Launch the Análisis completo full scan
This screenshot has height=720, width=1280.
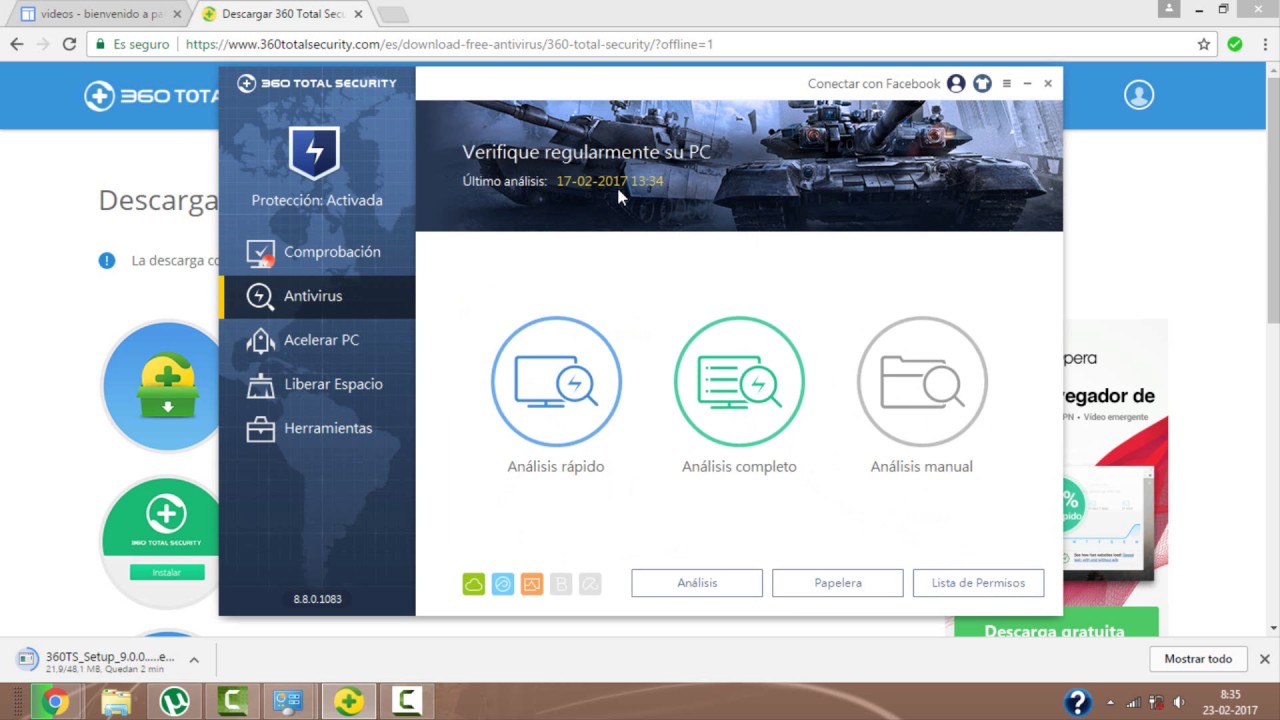coord(739,381)
